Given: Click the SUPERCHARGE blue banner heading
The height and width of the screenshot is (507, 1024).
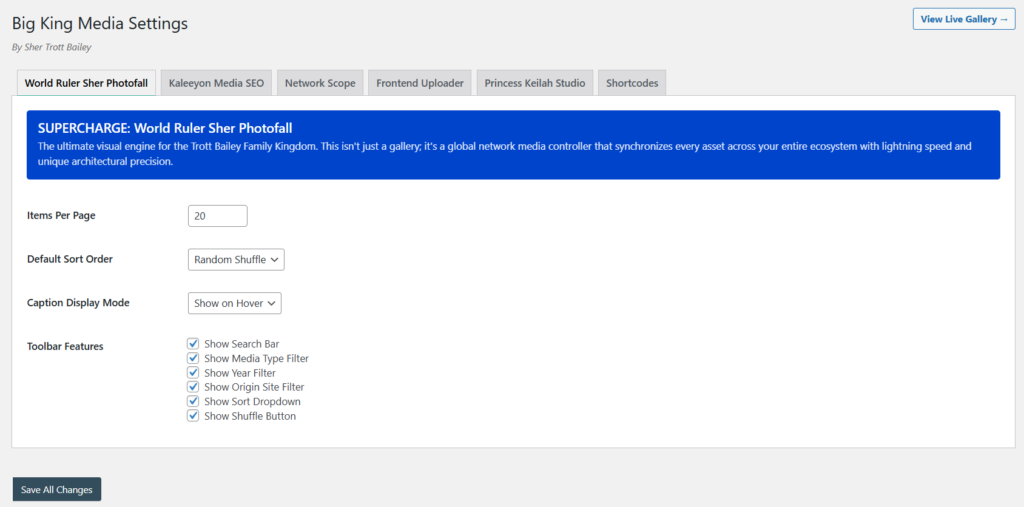Looking at the screenshot, I should click(165, 127).
